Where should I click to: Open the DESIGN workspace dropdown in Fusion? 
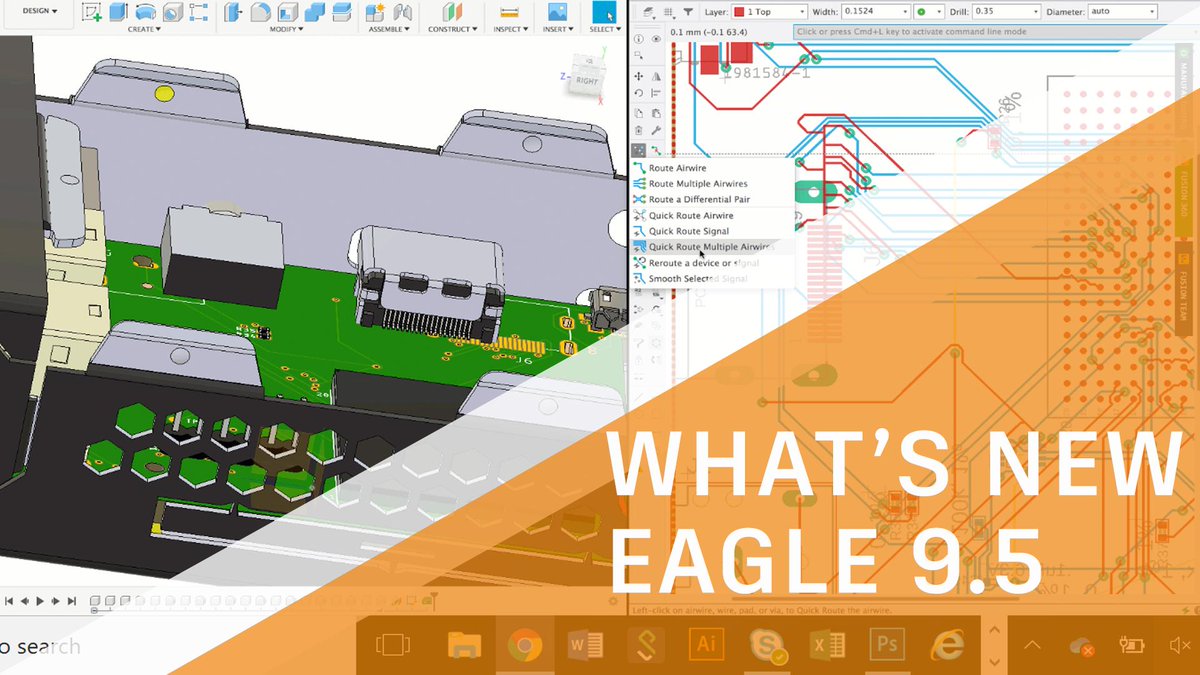click(x=39, y=12)
